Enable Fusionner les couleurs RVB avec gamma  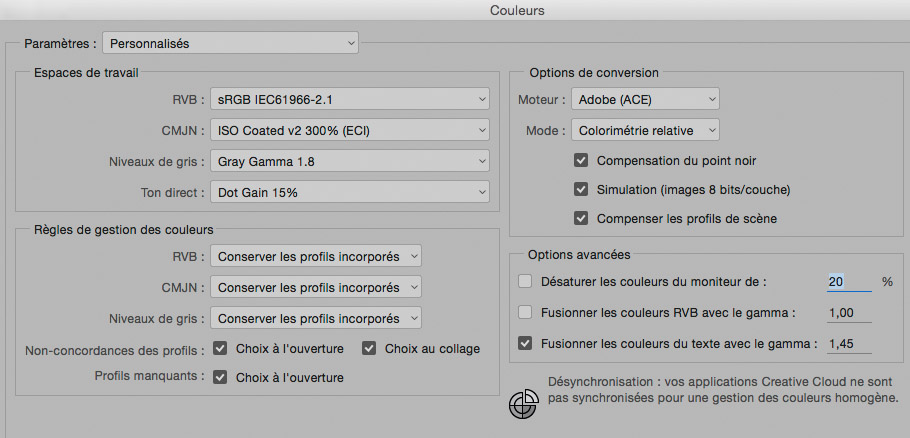pyautogui.click(x=525, y=312)
